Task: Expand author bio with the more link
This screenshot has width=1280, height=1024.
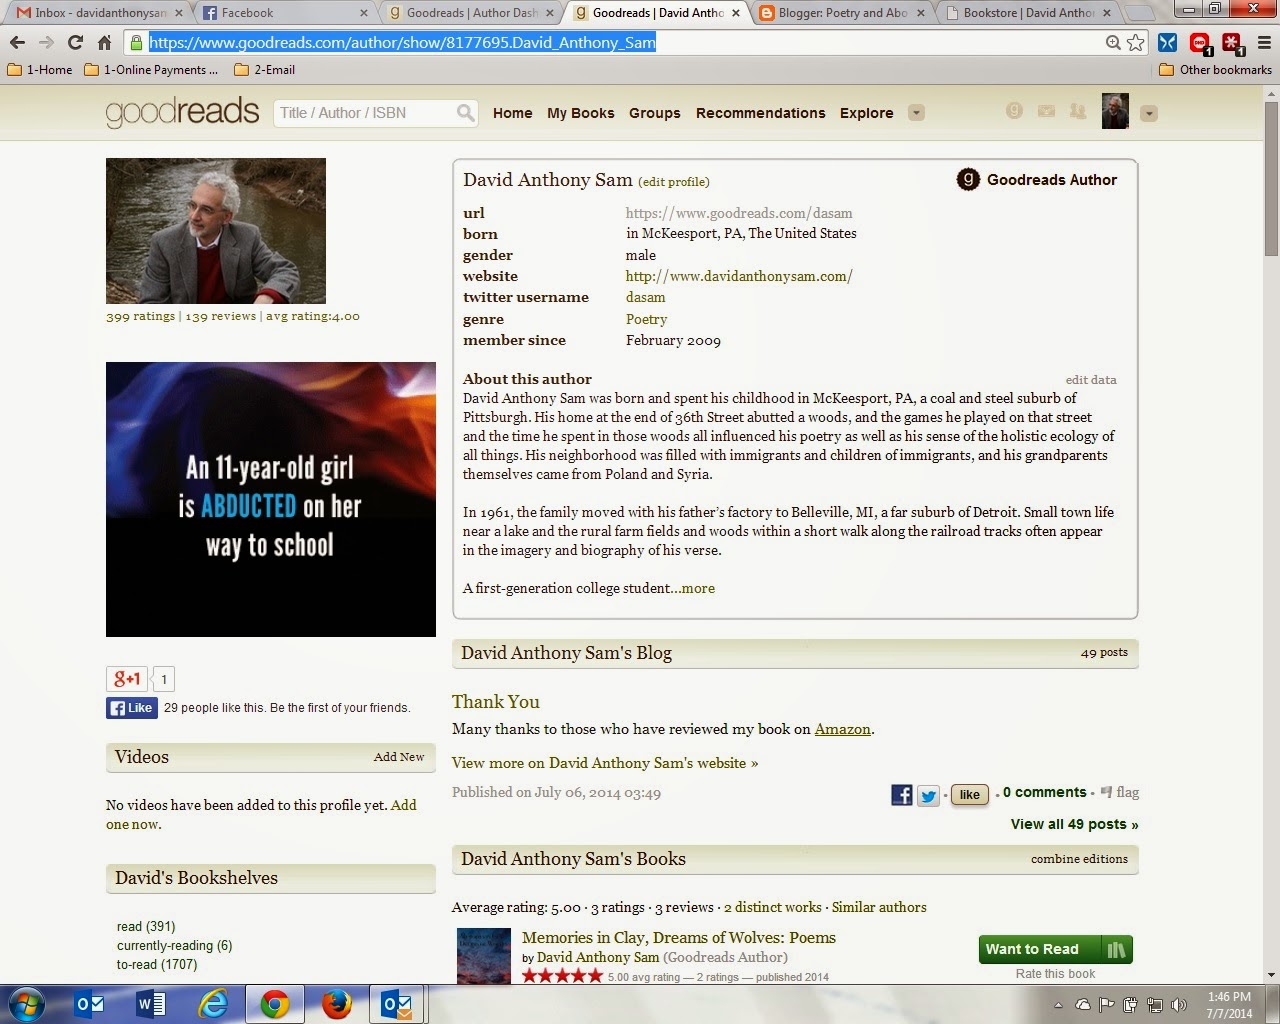Action: (x=698, y=588)
